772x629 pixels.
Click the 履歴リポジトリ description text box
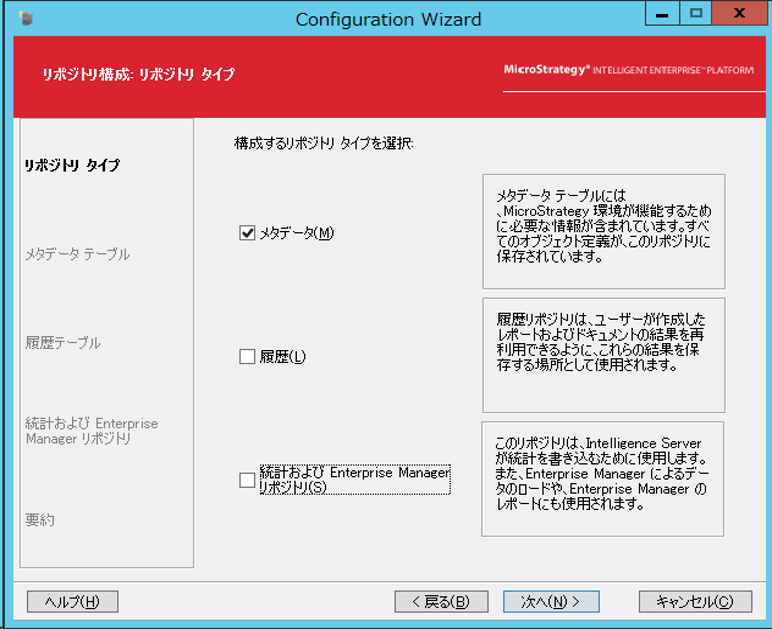[604, 355]
